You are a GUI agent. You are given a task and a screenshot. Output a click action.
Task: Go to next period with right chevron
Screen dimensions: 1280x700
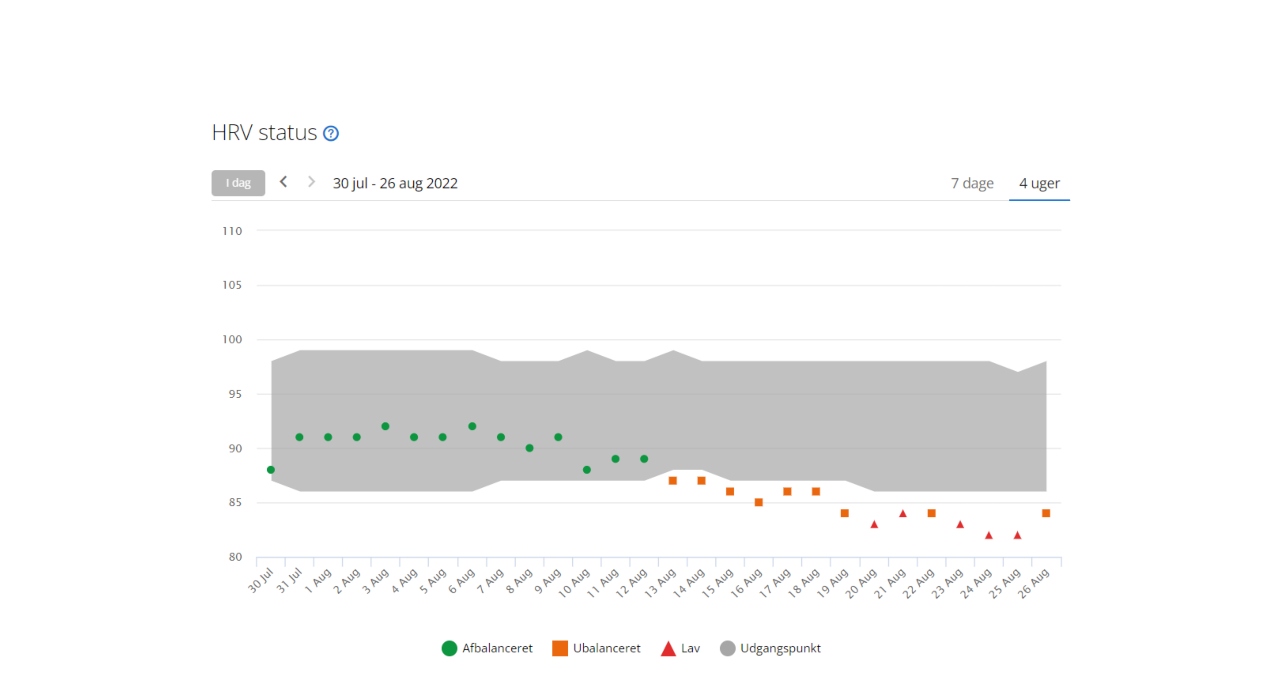click(x=312, y=182)
